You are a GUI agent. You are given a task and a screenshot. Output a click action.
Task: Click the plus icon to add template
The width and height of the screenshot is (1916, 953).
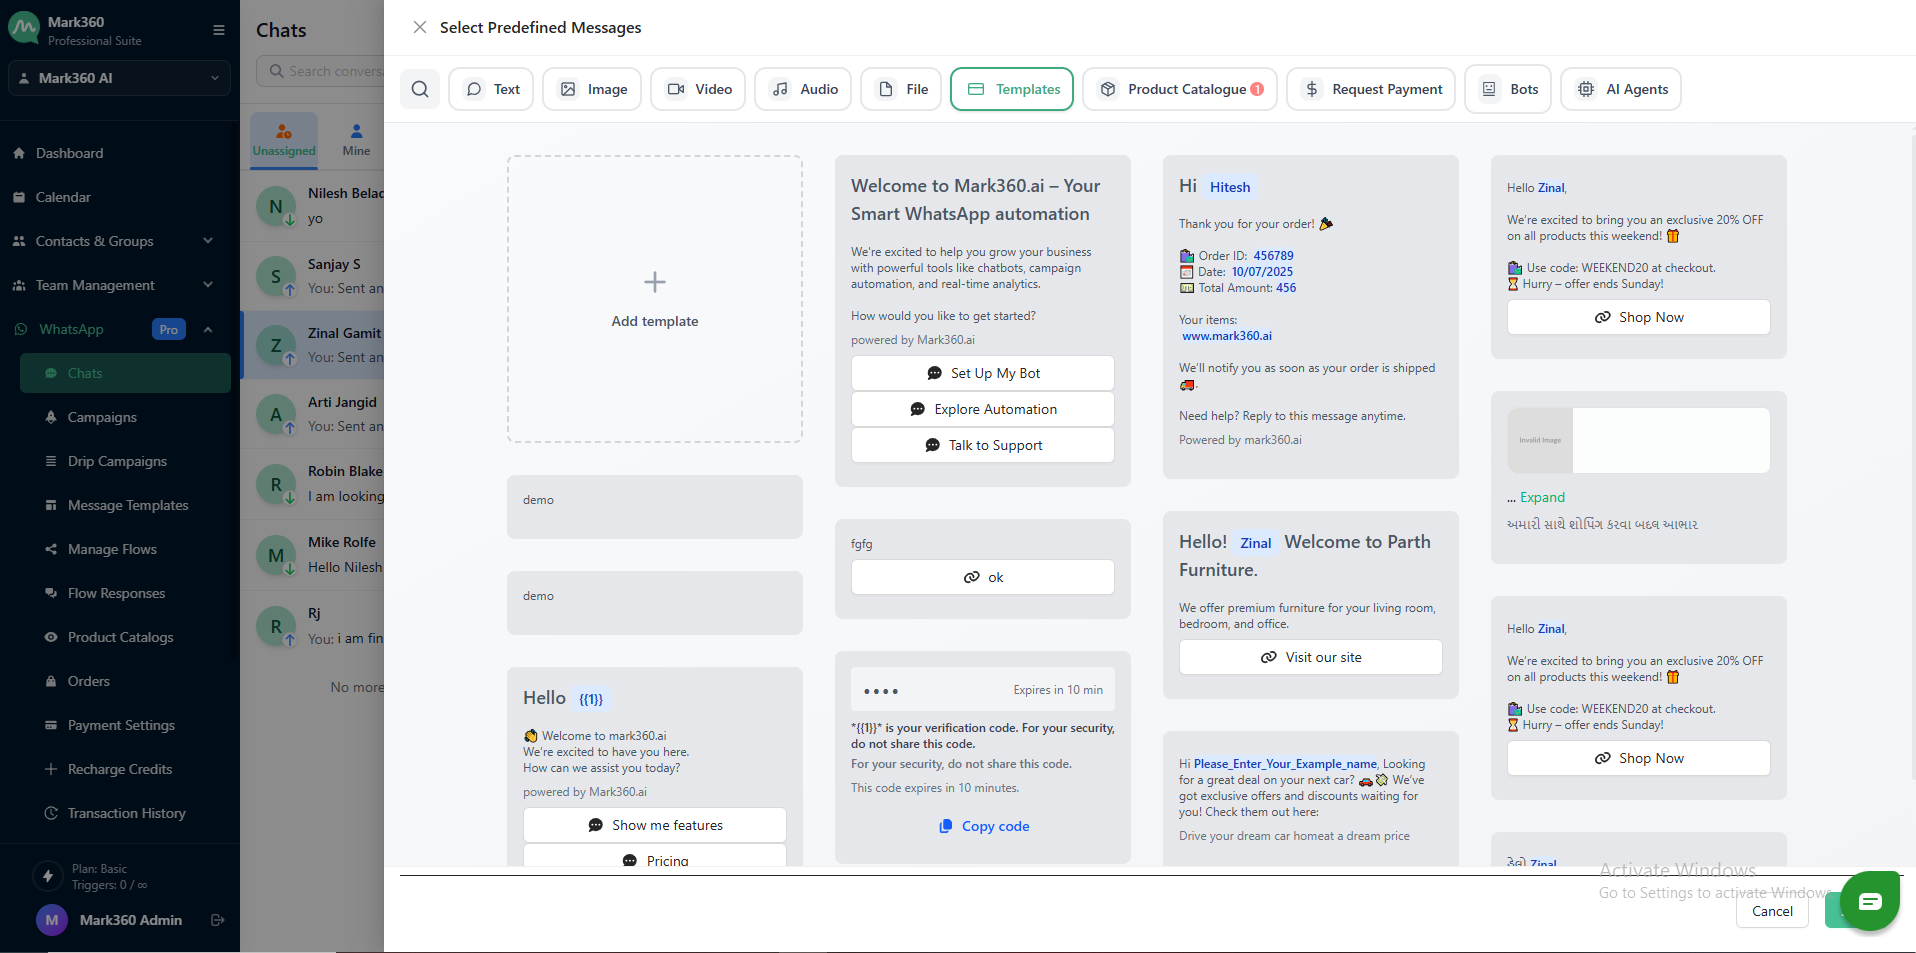tap(655, 282)
